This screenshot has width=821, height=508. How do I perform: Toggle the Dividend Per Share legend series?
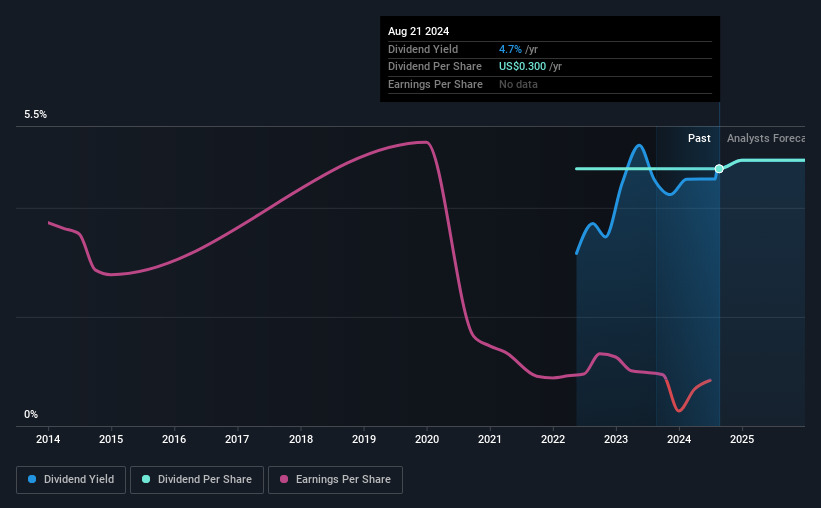point(197,480)
